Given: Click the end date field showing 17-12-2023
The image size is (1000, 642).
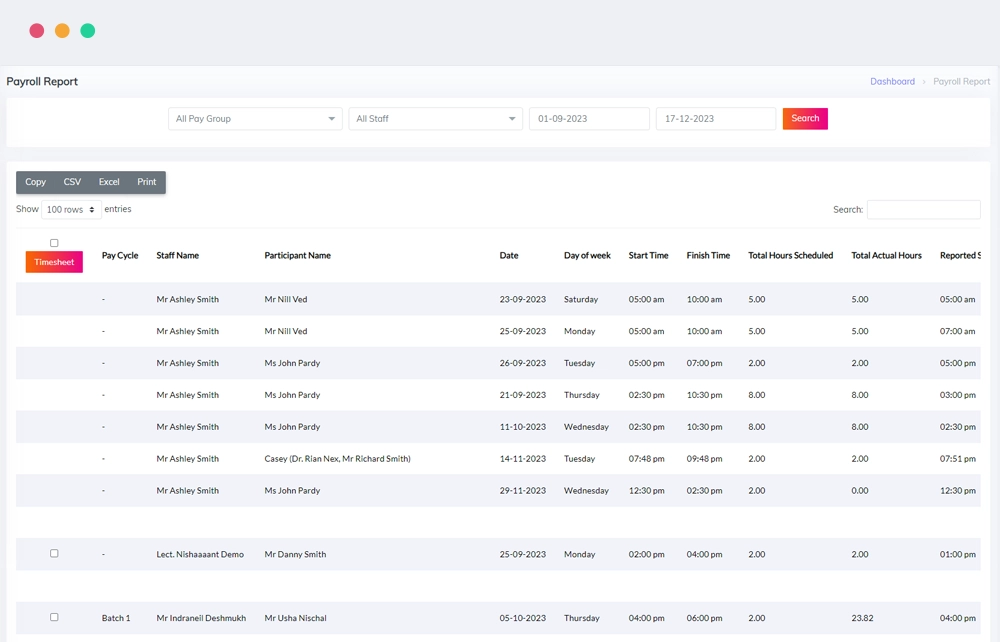Looking at the screenshot, I should 715,118.
